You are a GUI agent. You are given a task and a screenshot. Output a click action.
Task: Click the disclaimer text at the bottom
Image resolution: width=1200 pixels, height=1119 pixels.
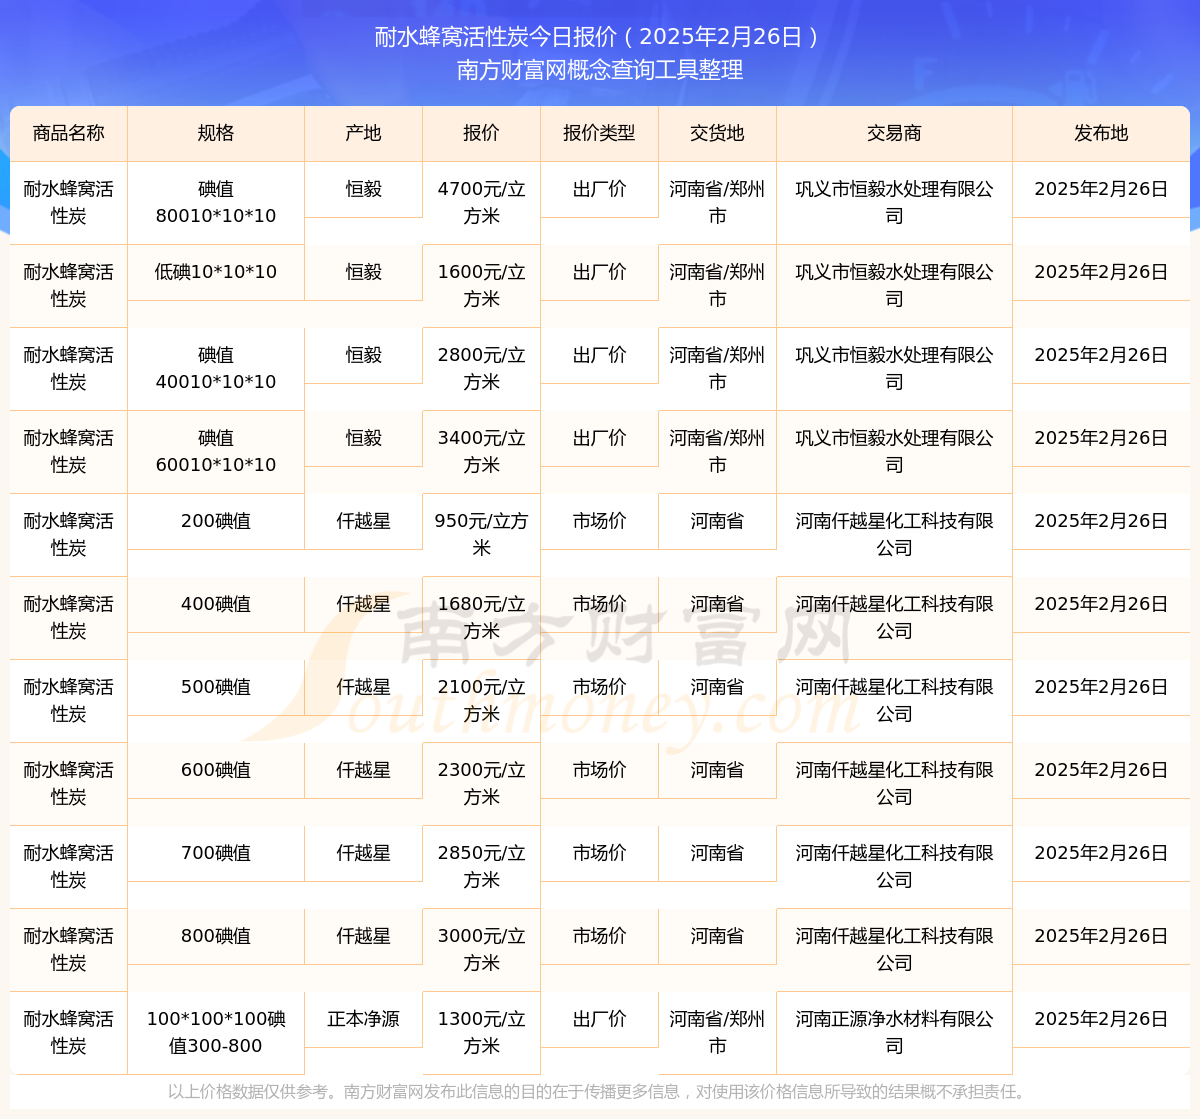click(x=599, y=1092)
